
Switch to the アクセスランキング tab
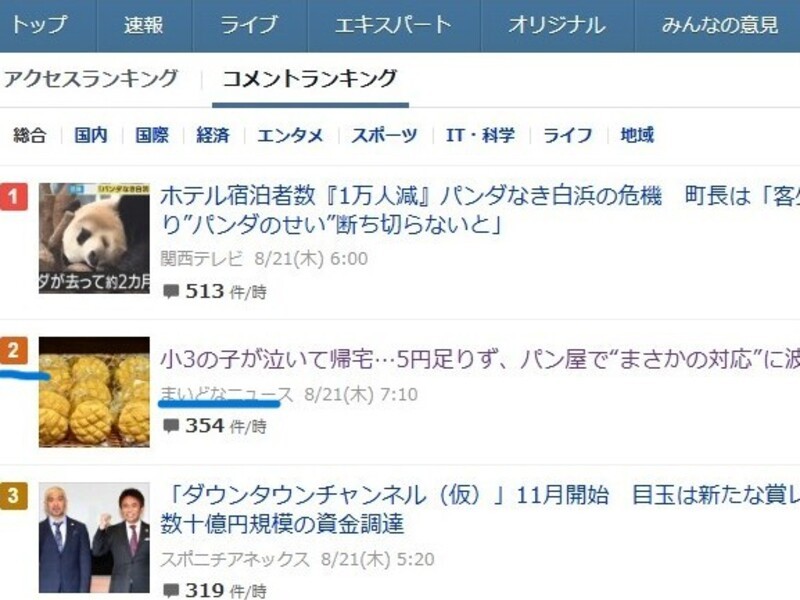91,79
